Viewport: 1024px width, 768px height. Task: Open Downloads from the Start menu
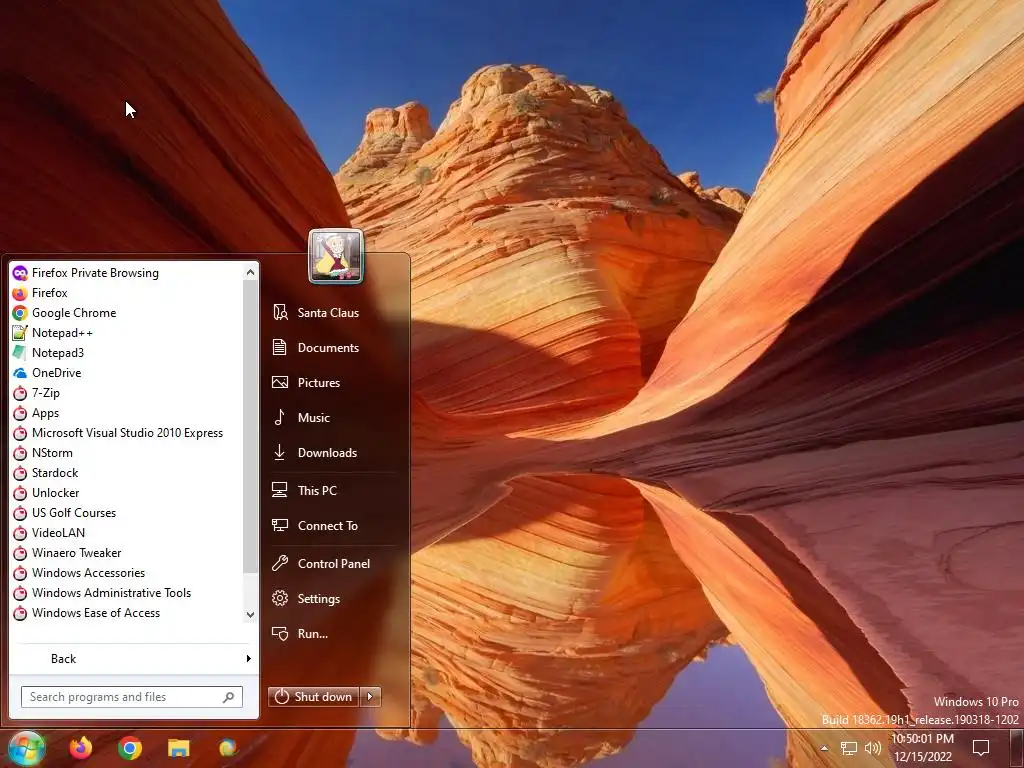click(x=334, y=453)
